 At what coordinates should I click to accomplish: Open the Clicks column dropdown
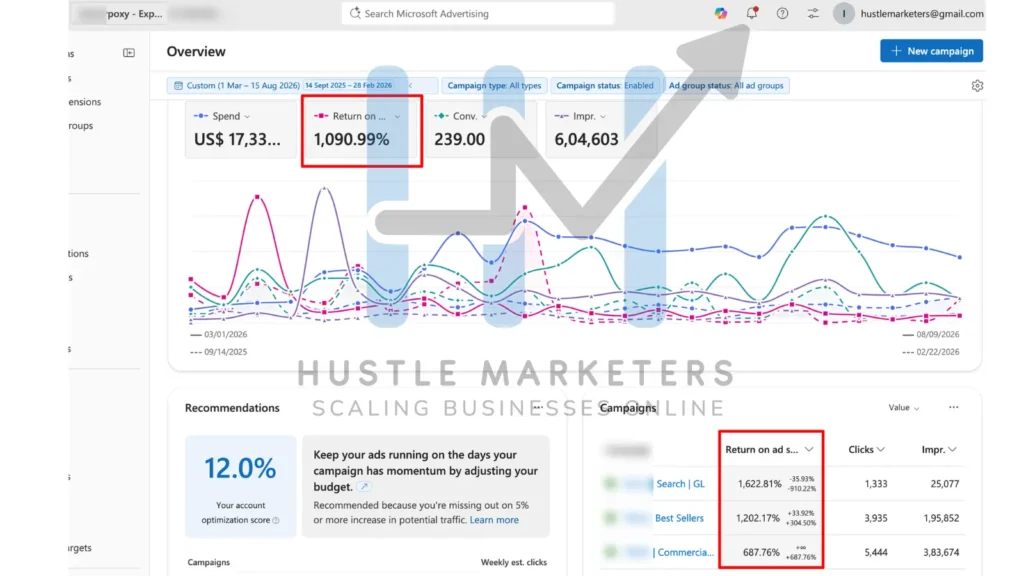pyautogui.click(x=881, y=449)
